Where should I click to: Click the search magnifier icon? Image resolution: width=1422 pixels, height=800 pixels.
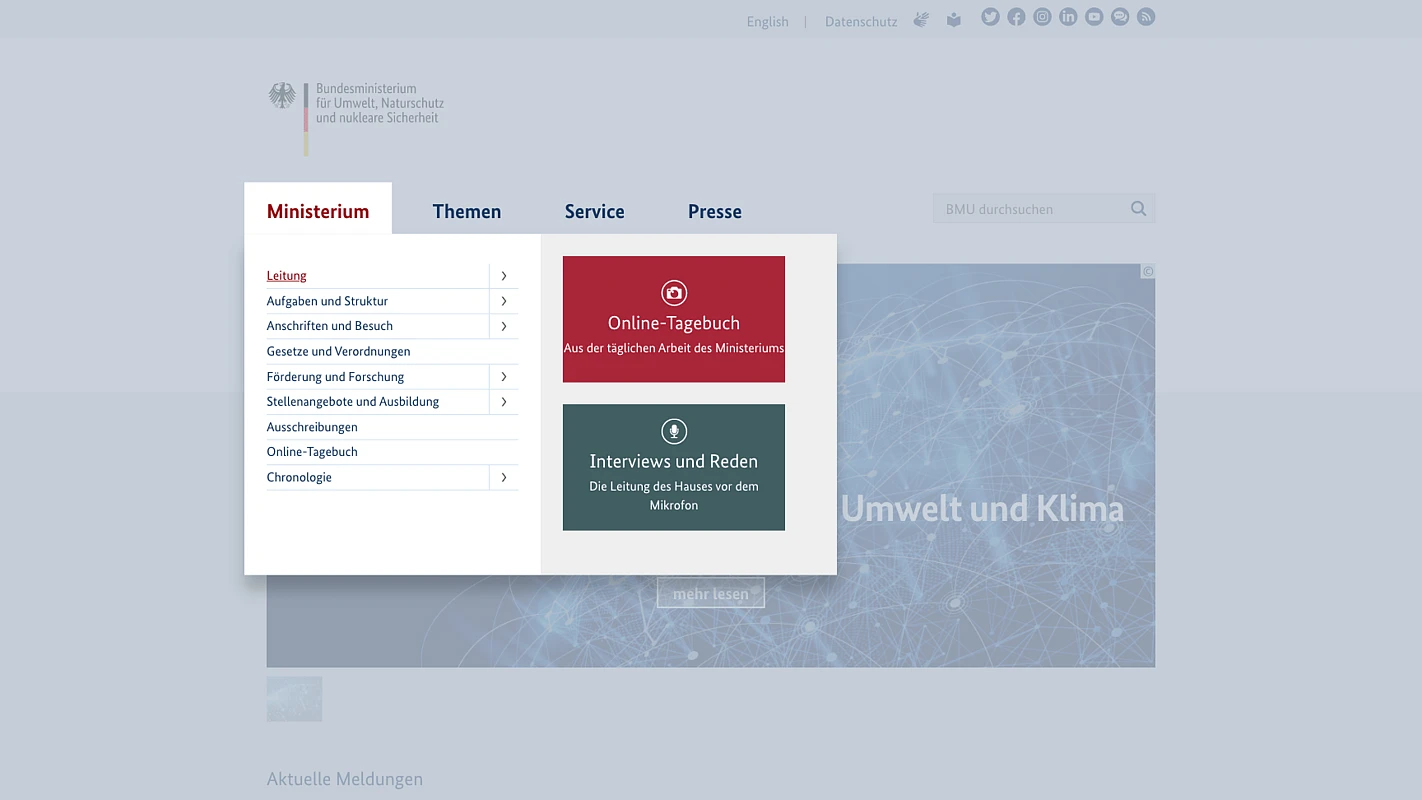tap(1138, 209)
